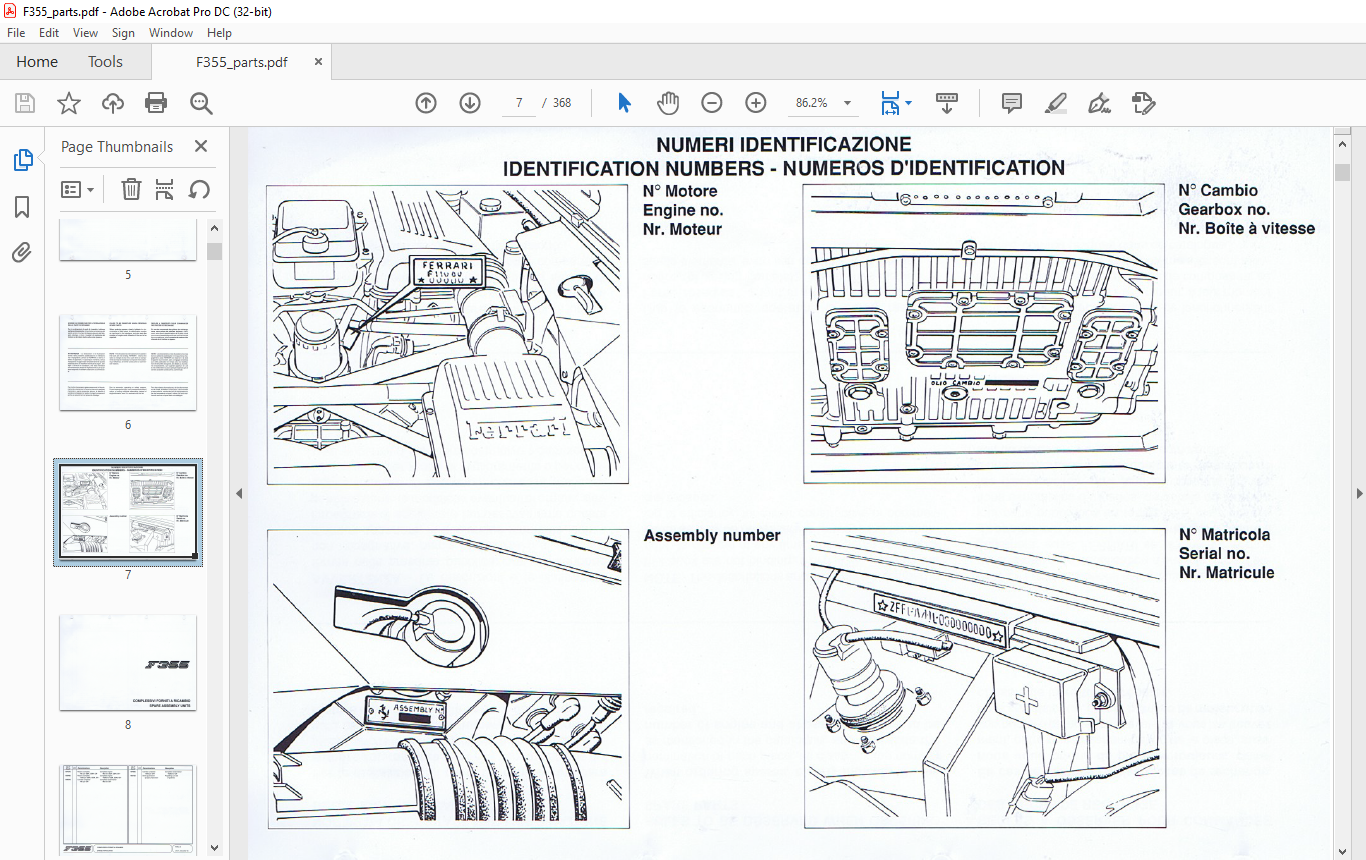Viewport: 1366px width, 860px height.
Task: Open the zoom percentage dropdown
Action: [x=848, y=103]
